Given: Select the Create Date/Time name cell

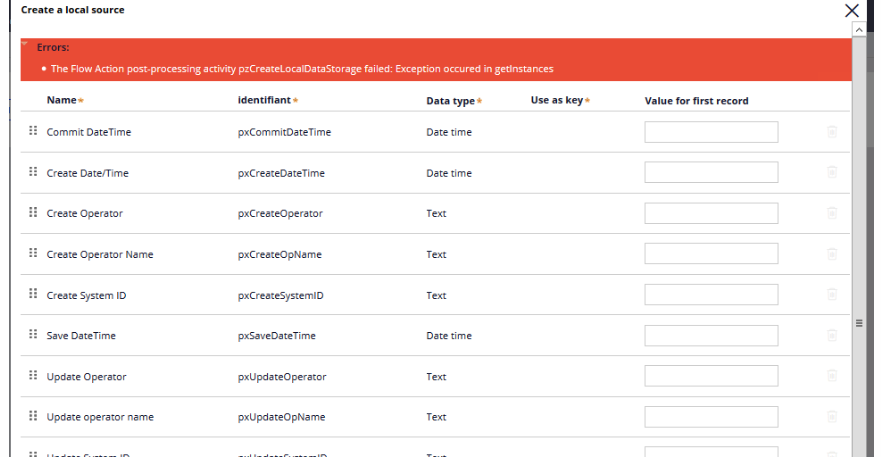Looking at the screenshot, I should click(88, 173).
